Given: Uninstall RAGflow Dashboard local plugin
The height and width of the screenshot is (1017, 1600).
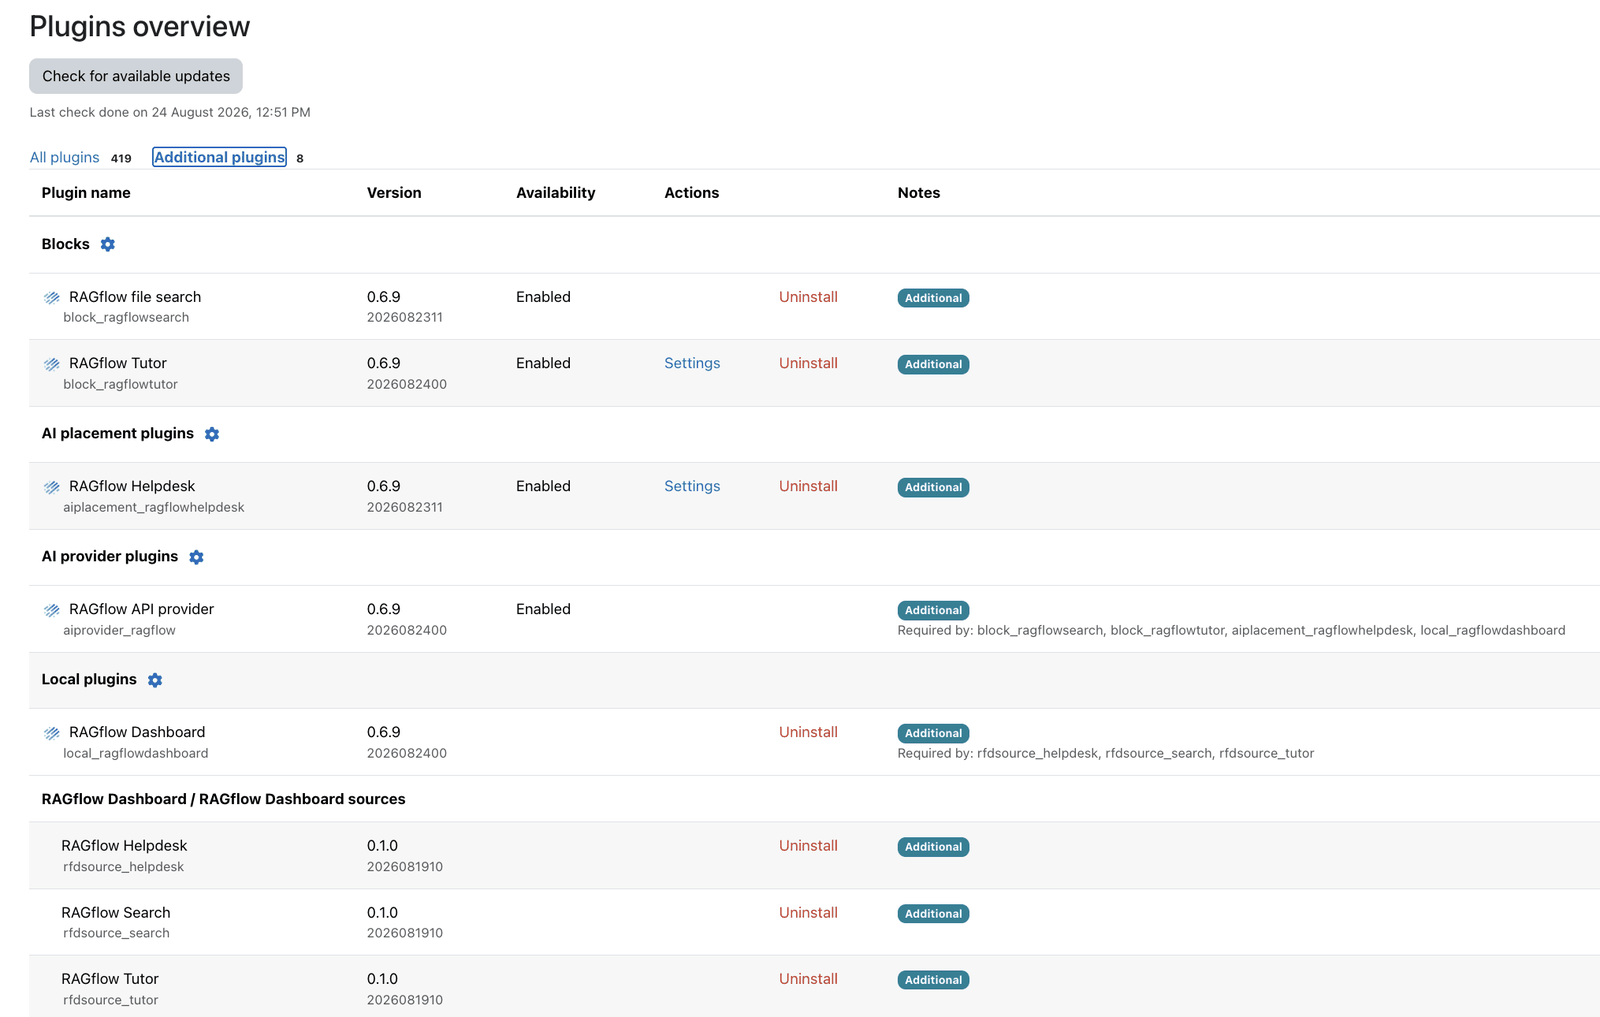Looking at the screenshot, I should pos(808,732).
